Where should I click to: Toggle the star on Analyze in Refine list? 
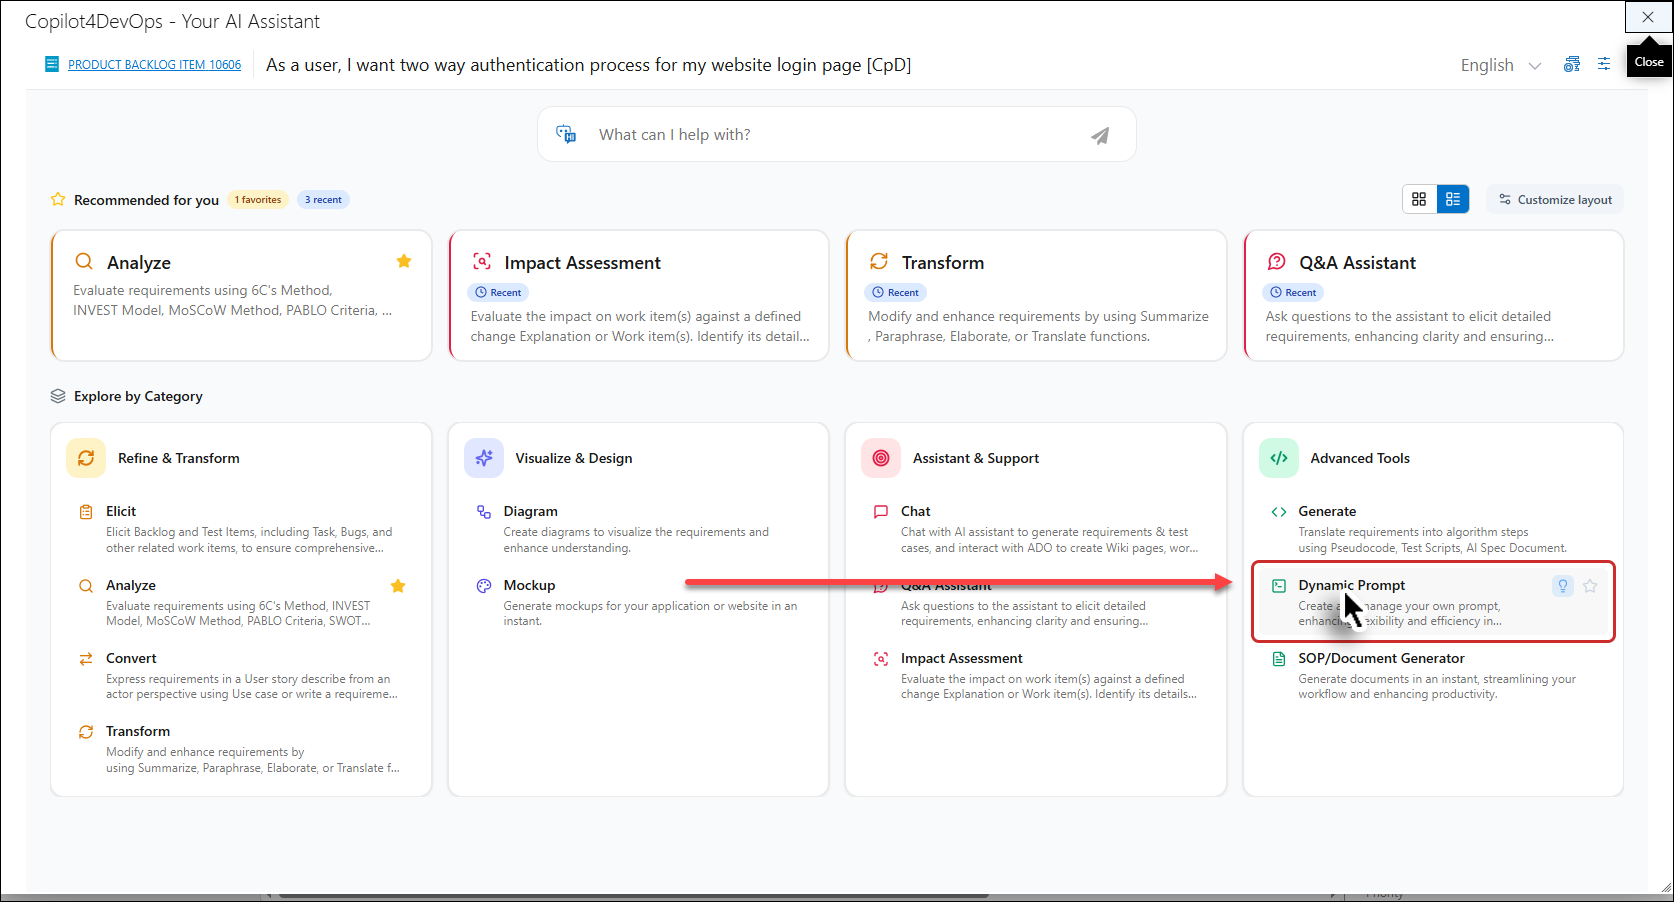pyautogui.click(x=398, y=586)
